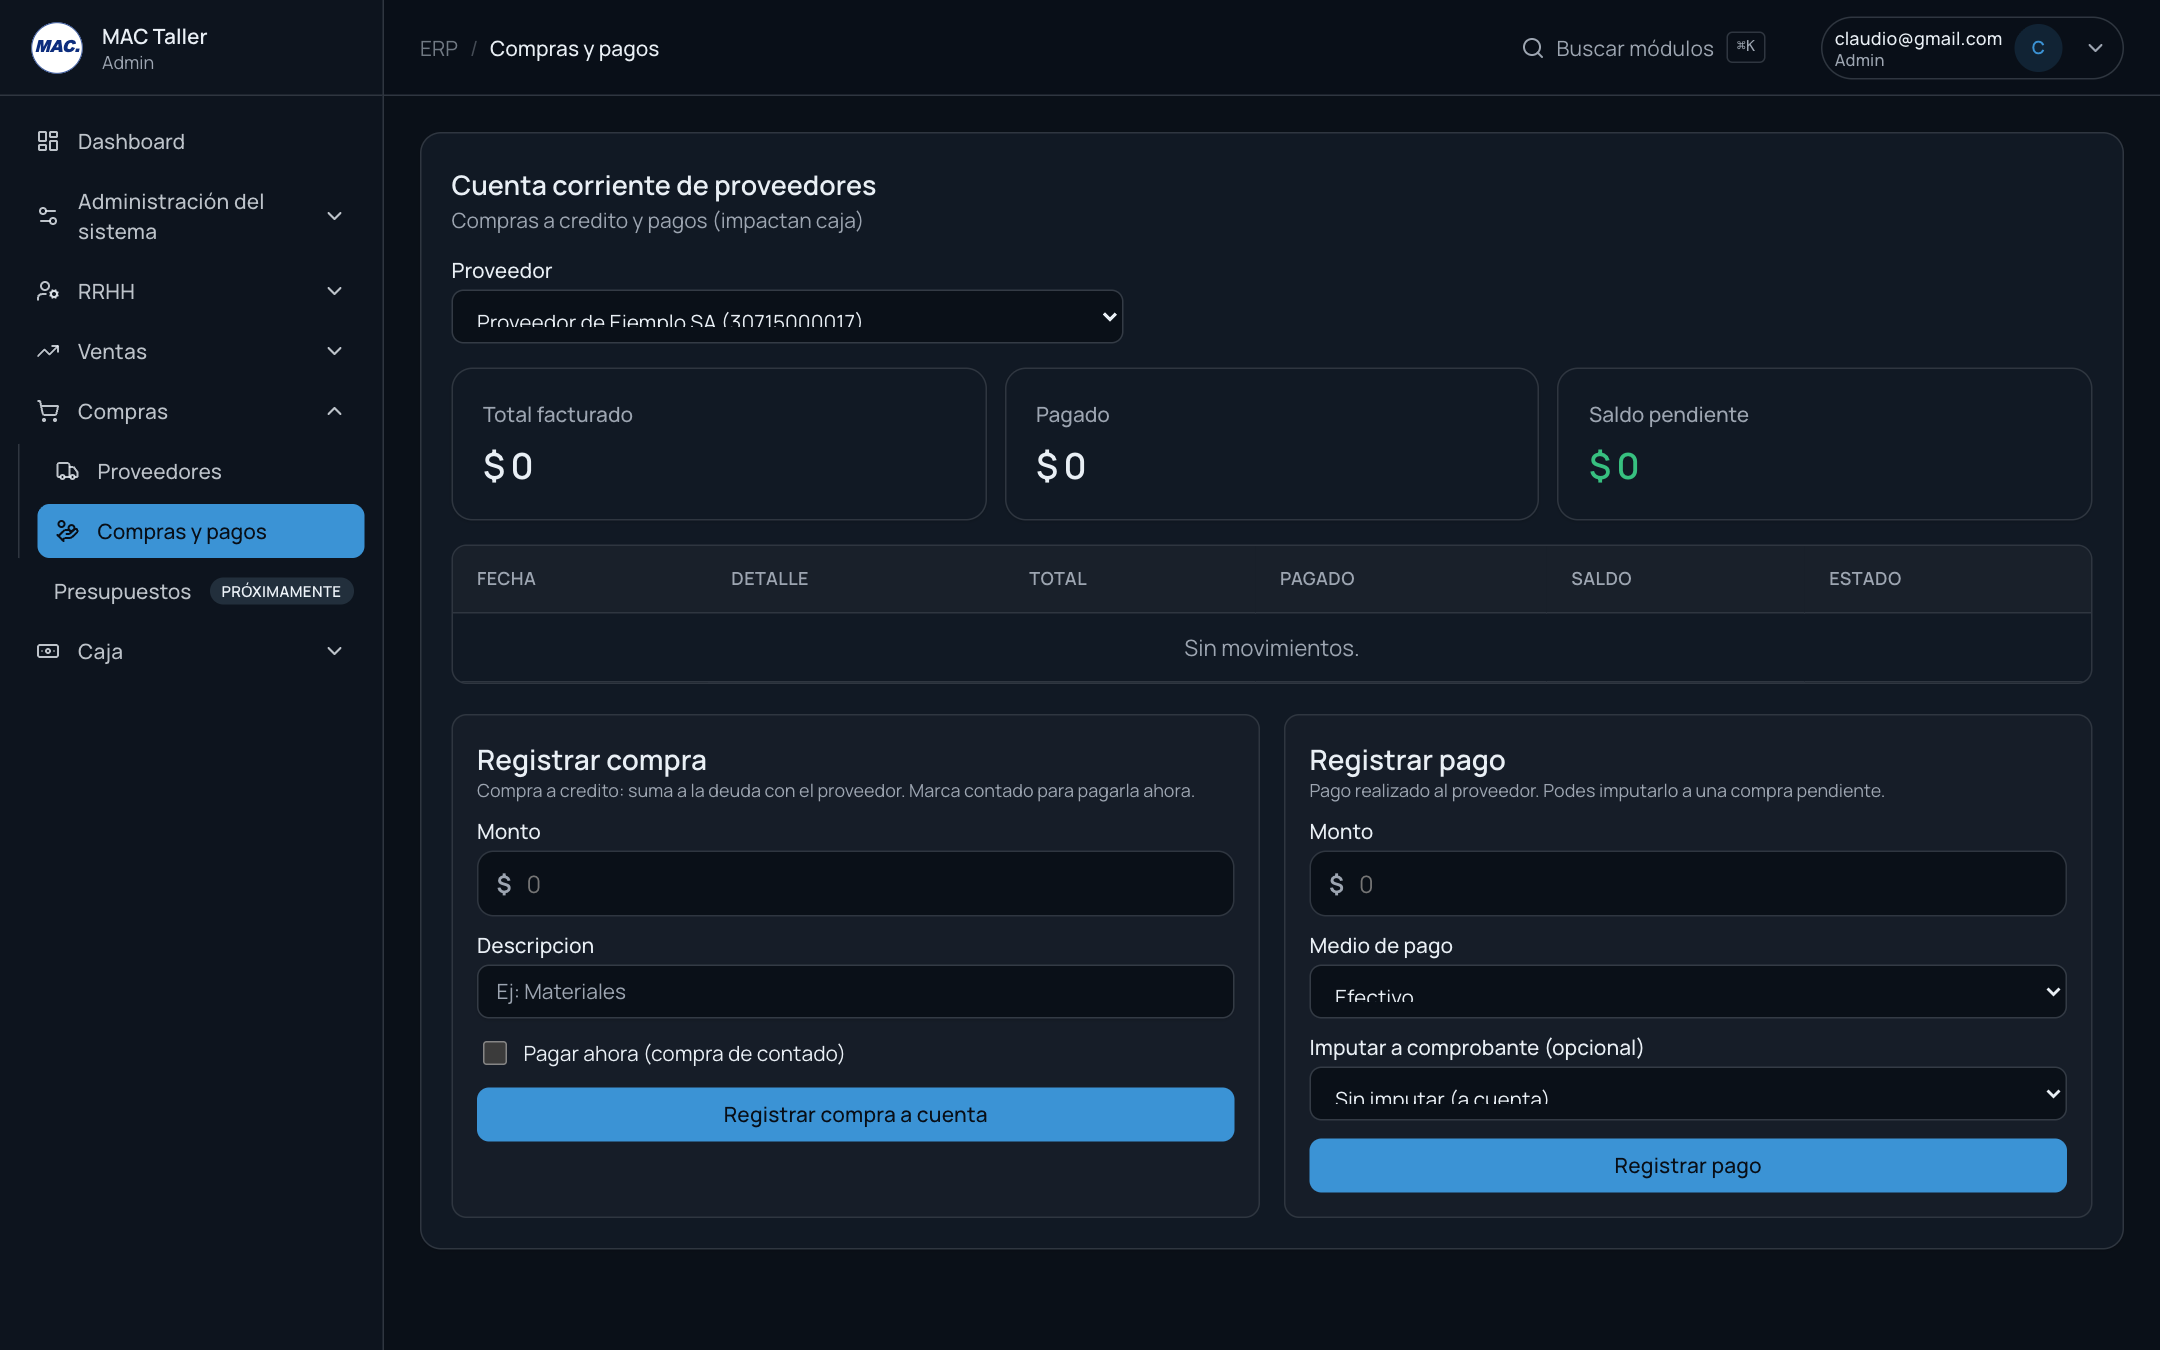Open Administración del sistema menu label
The height and width of the screenshot is (1350, 2160).
click(171, 216)
